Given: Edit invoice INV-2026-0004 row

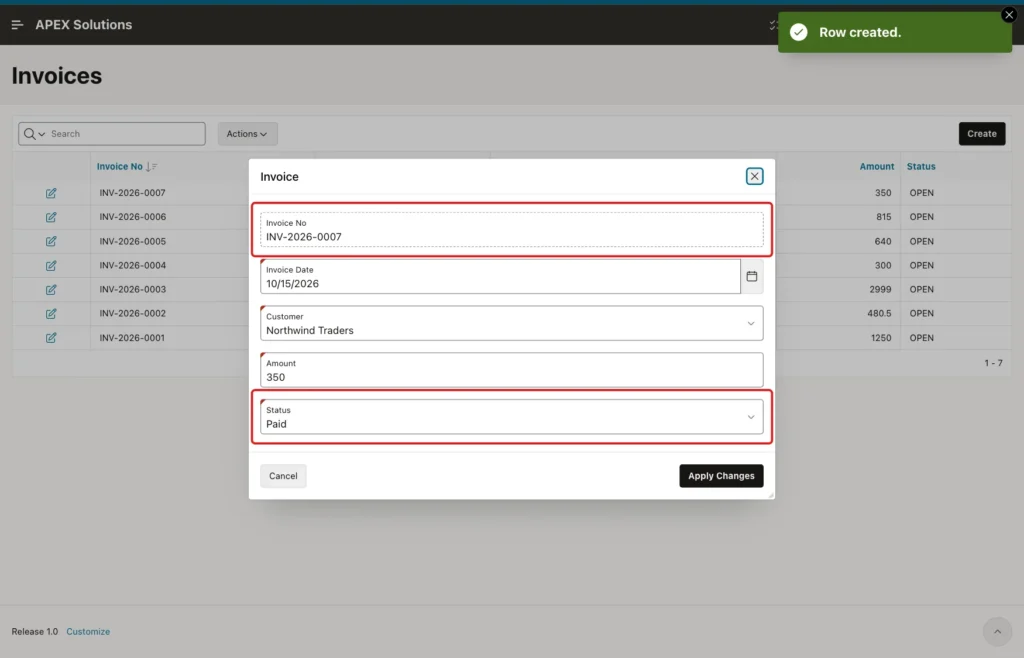Looking at the screenshot, I should [51, 266].
